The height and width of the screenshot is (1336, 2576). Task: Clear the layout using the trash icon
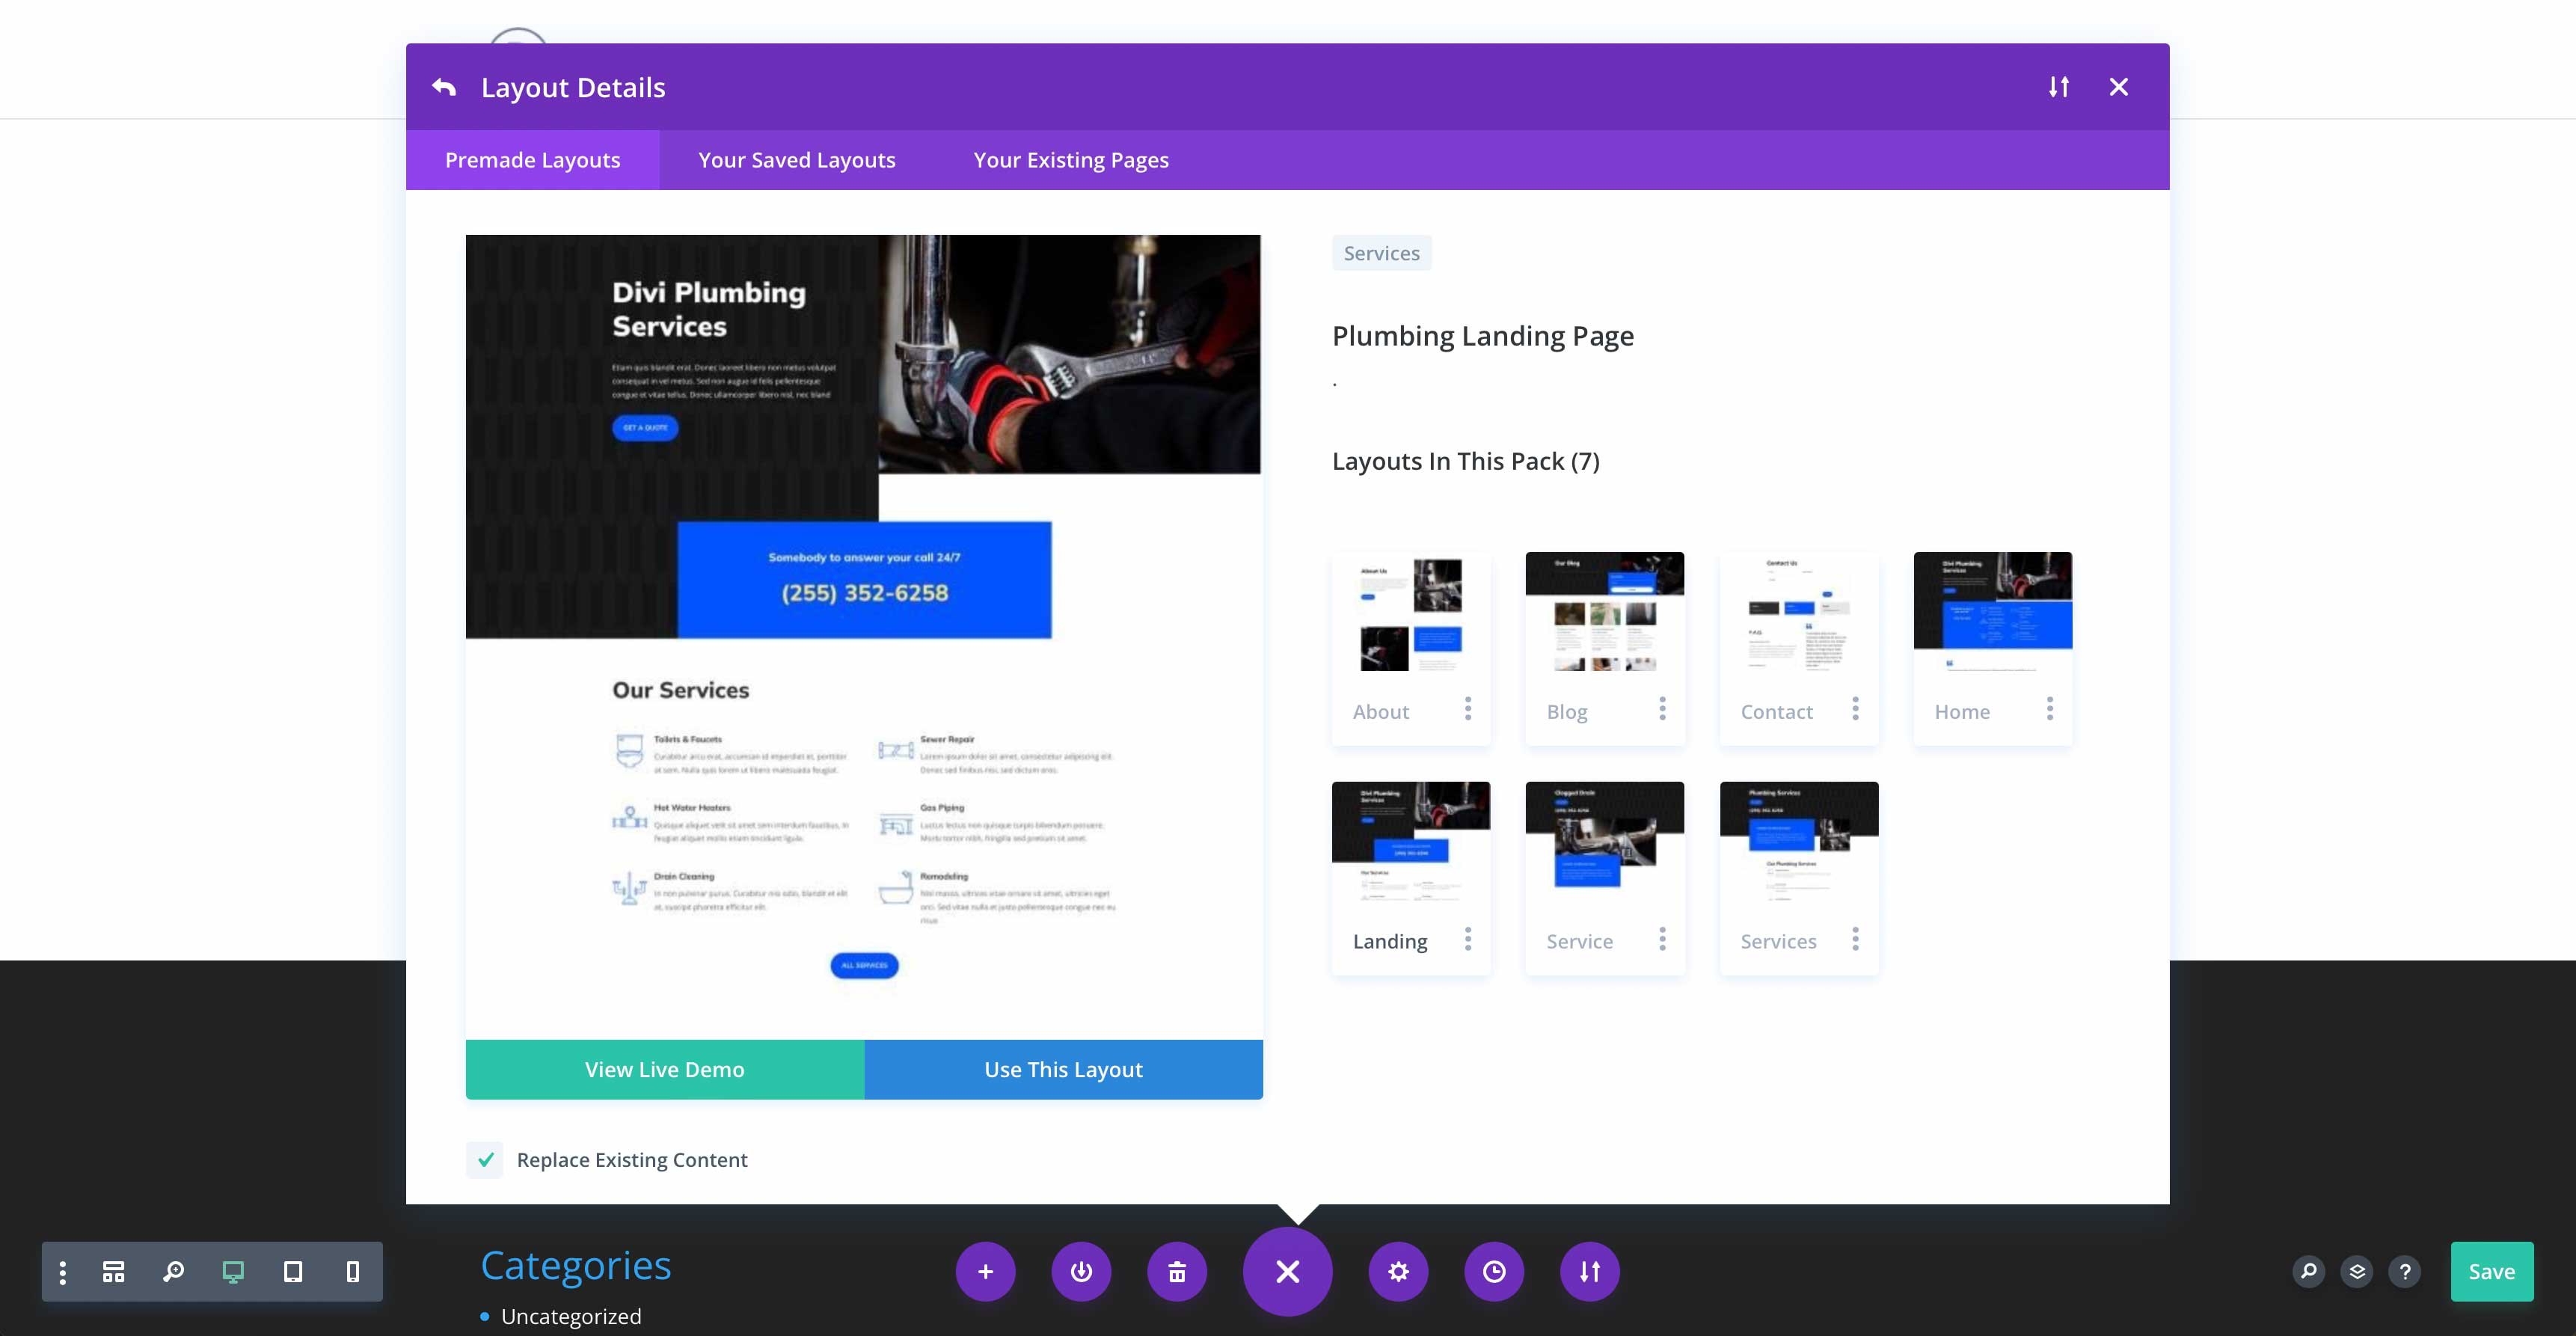pyautogui.click(x=1177, y=1271)
